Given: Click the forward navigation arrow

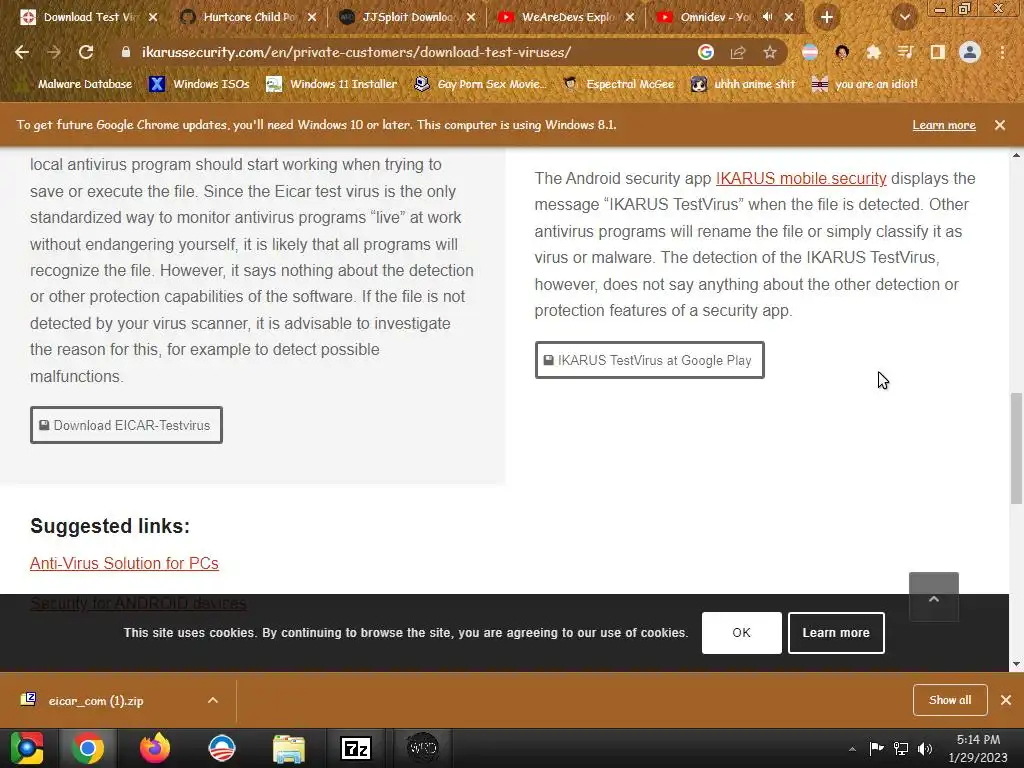Looking at the screenshot, I should (x=54, y=52).
